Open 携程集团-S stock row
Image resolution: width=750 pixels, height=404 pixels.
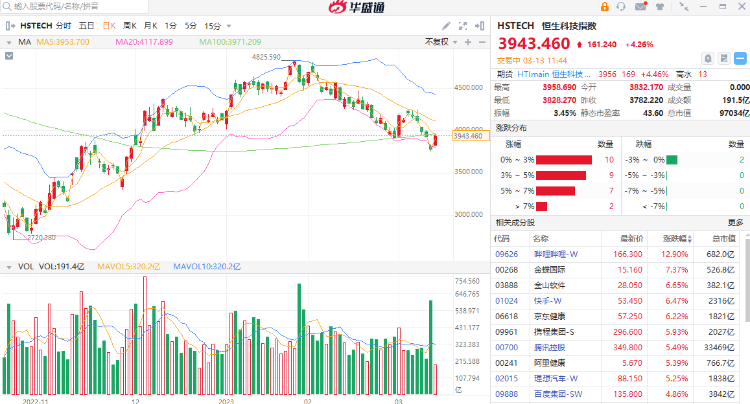pos(616,332)
